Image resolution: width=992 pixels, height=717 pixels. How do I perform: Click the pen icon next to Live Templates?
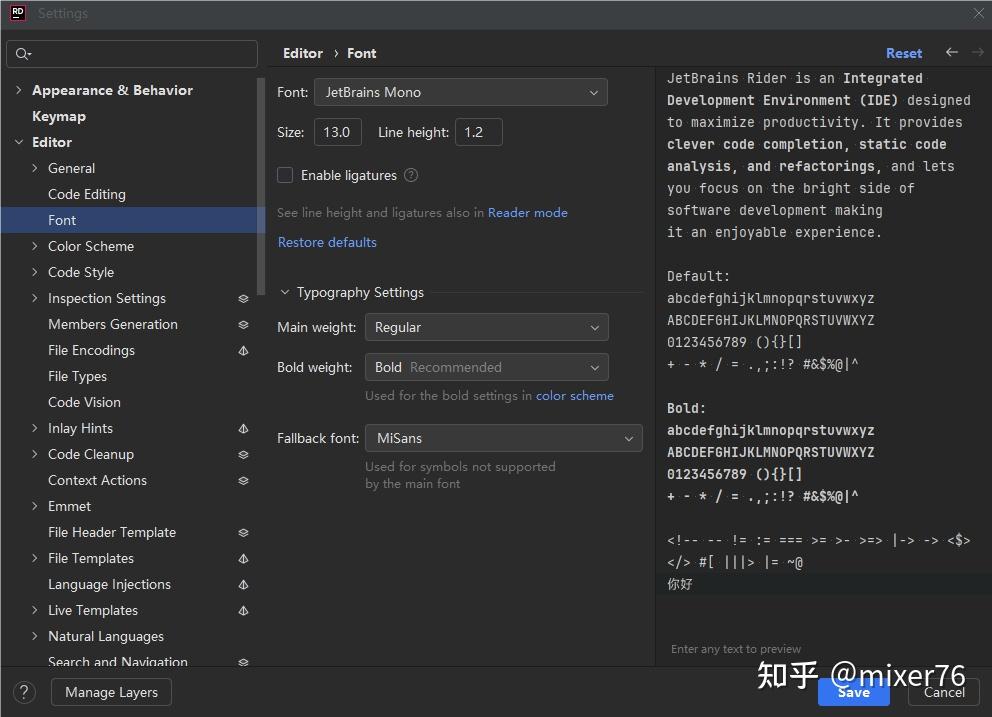(243, 610)
